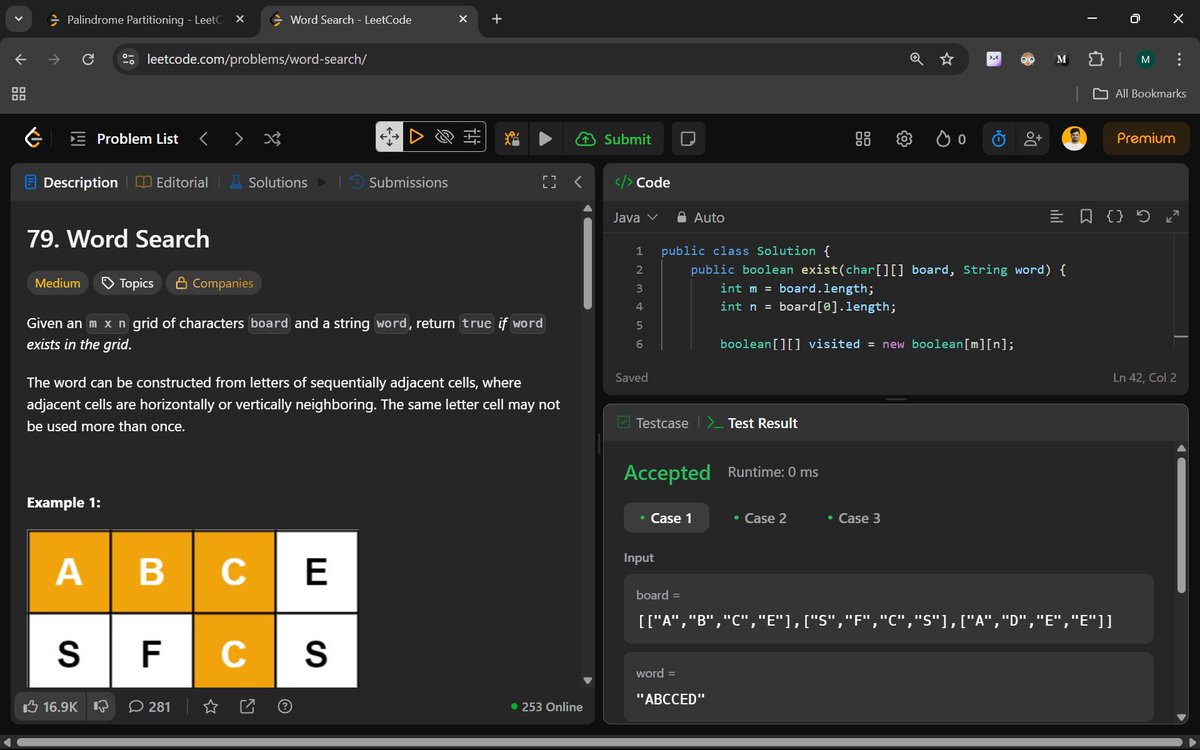Like the problem with thumbs-up 16.9K
The height and width of the screenshot is (750, 1200).
[x=49, y=706]
